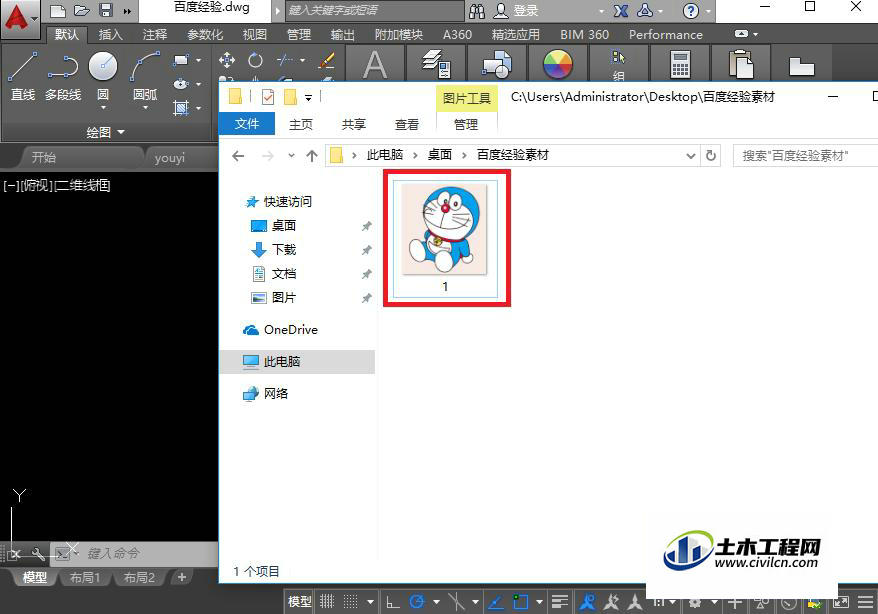Click the rectangle draw tool icon
This screenshot has width=878, height=614.
[x=180, y=60]
